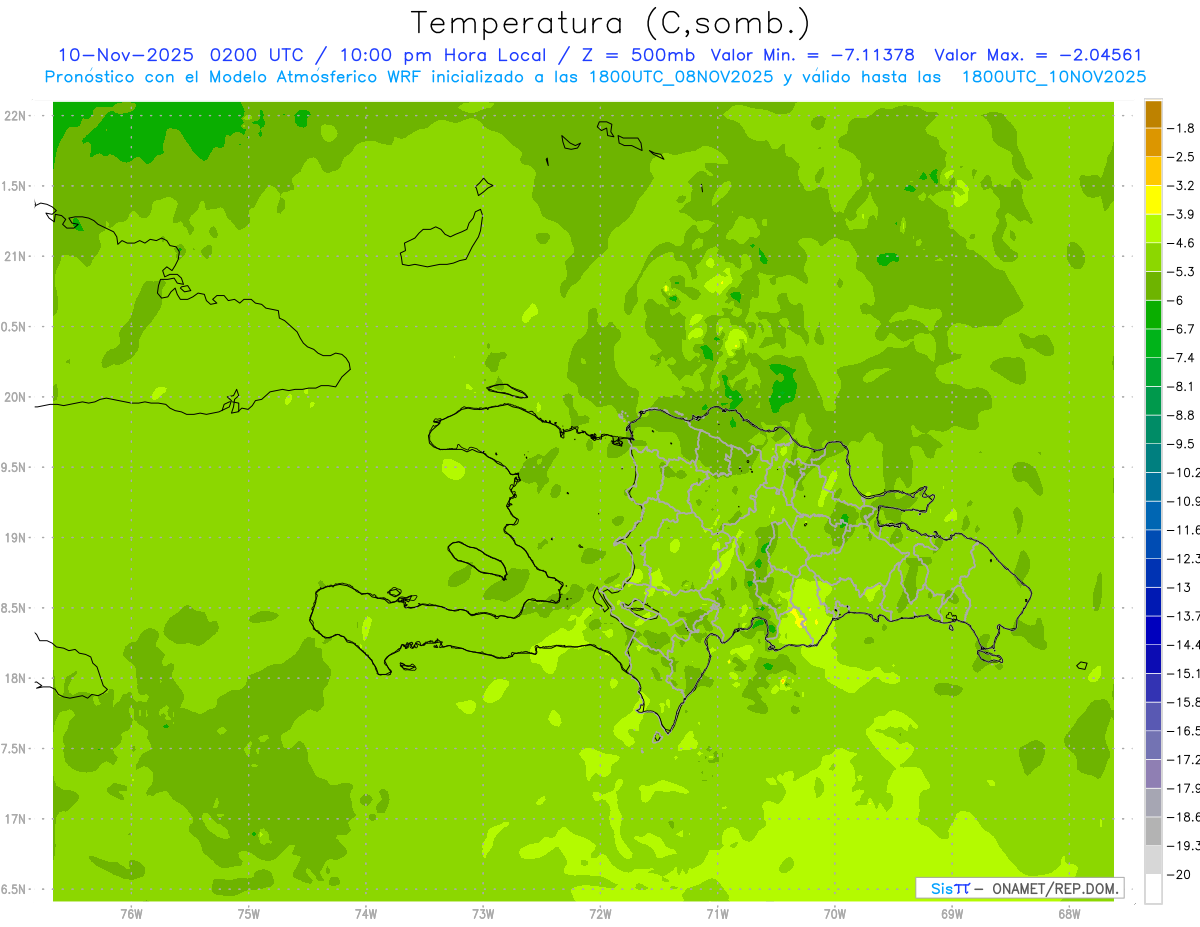
Task: Click the '17N' latitude axis label
Action: coord(16,819)
